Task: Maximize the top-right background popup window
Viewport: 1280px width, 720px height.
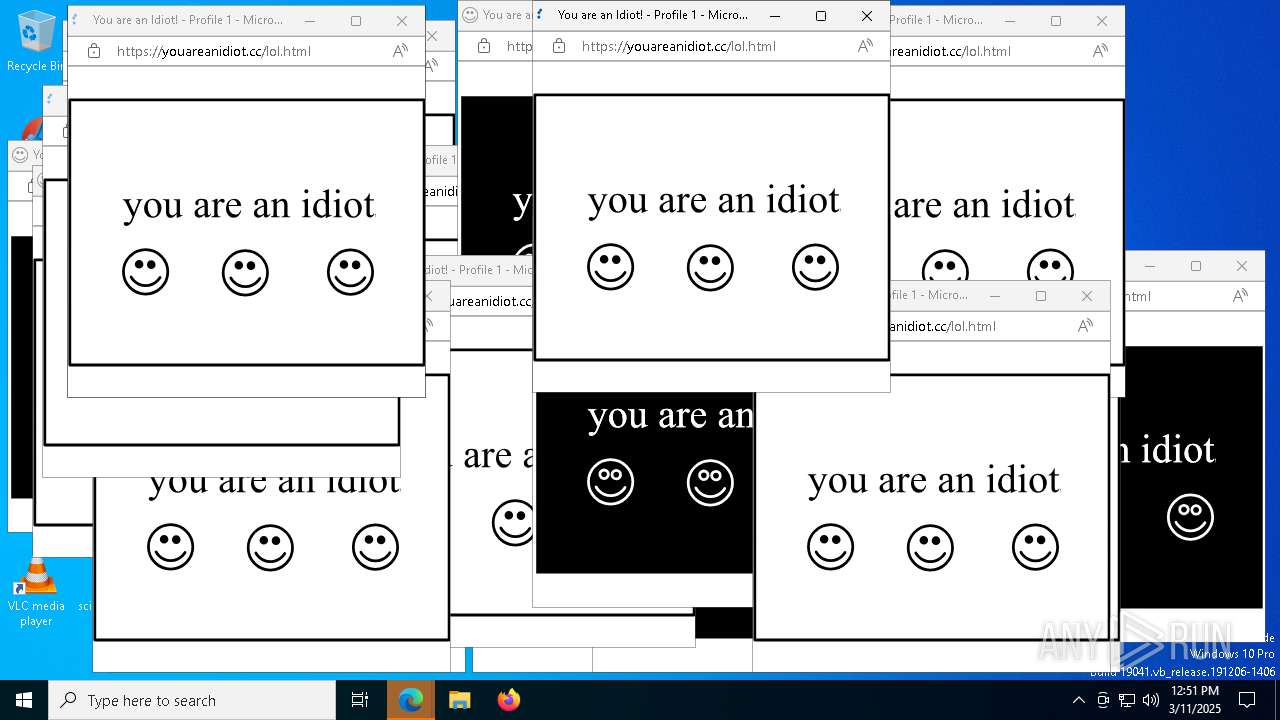Action: pos(1056,21)
